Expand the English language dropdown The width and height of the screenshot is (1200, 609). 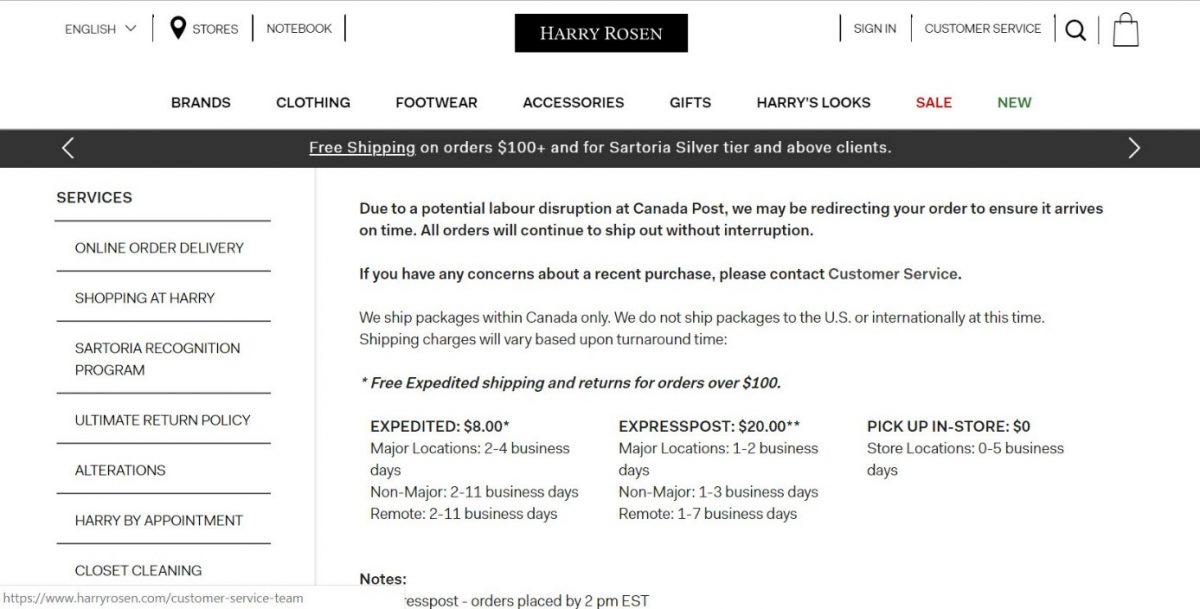coord(101,29)
